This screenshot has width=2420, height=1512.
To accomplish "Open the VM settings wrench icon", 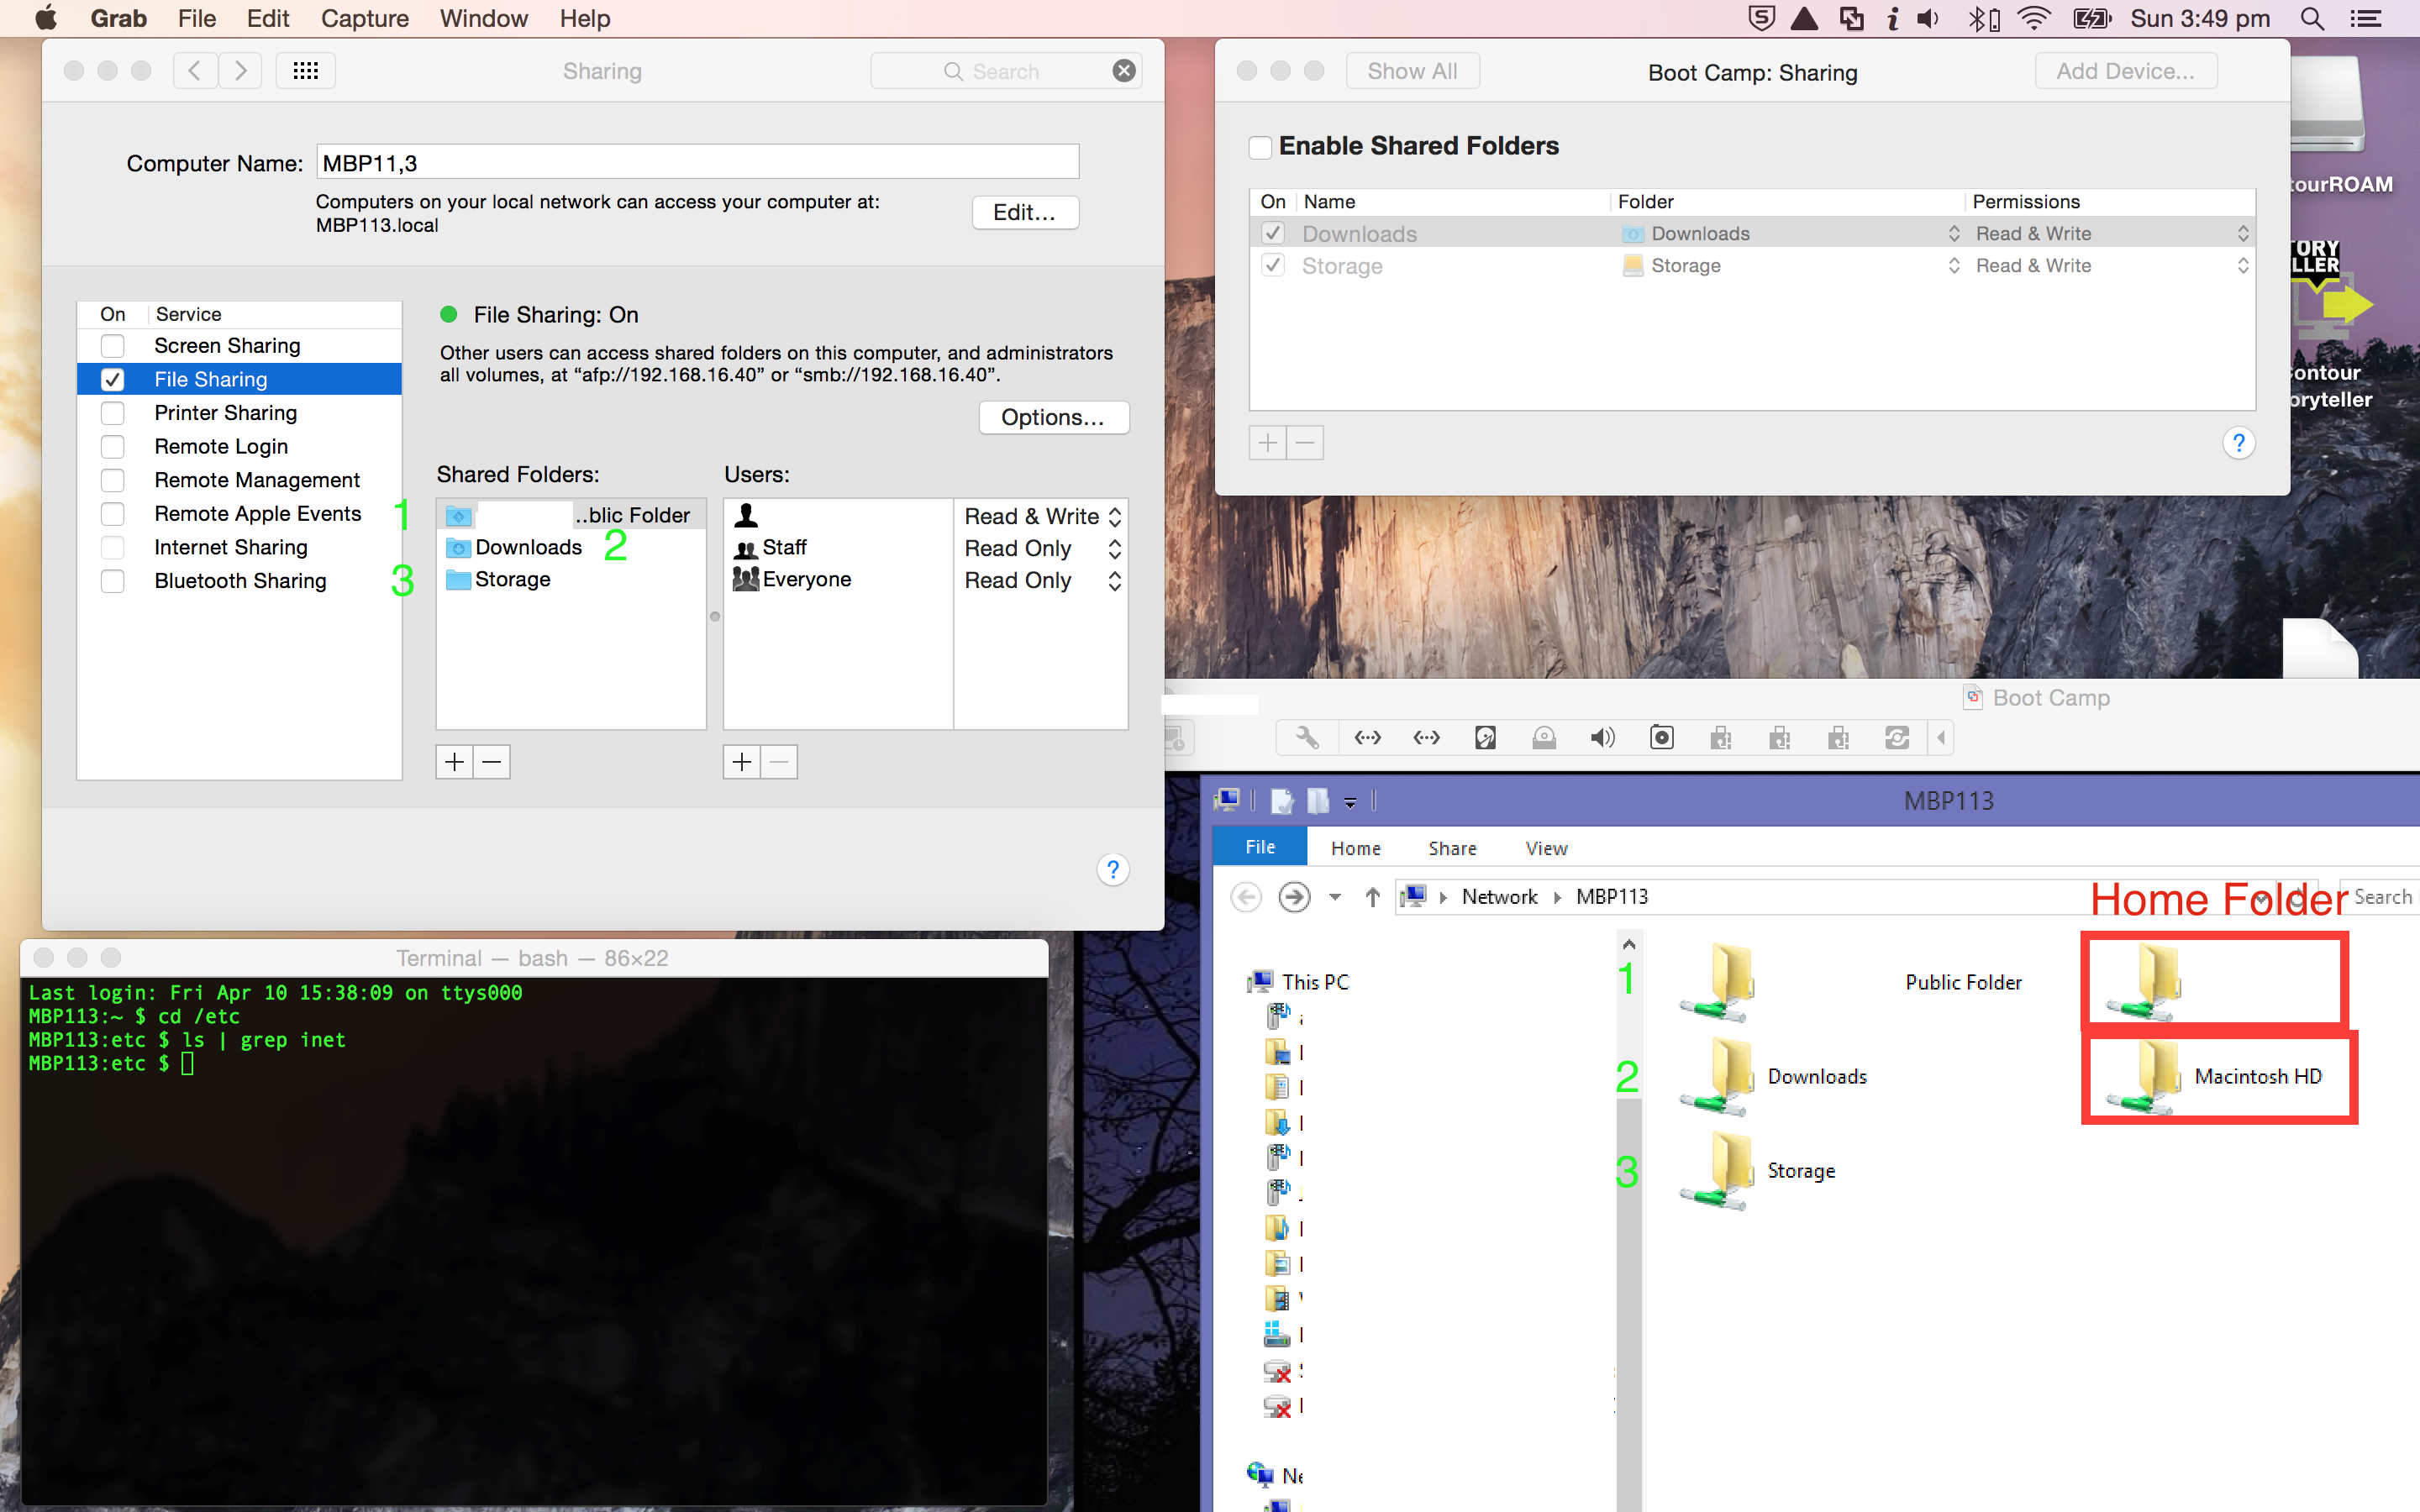I will pos(1307,738).
